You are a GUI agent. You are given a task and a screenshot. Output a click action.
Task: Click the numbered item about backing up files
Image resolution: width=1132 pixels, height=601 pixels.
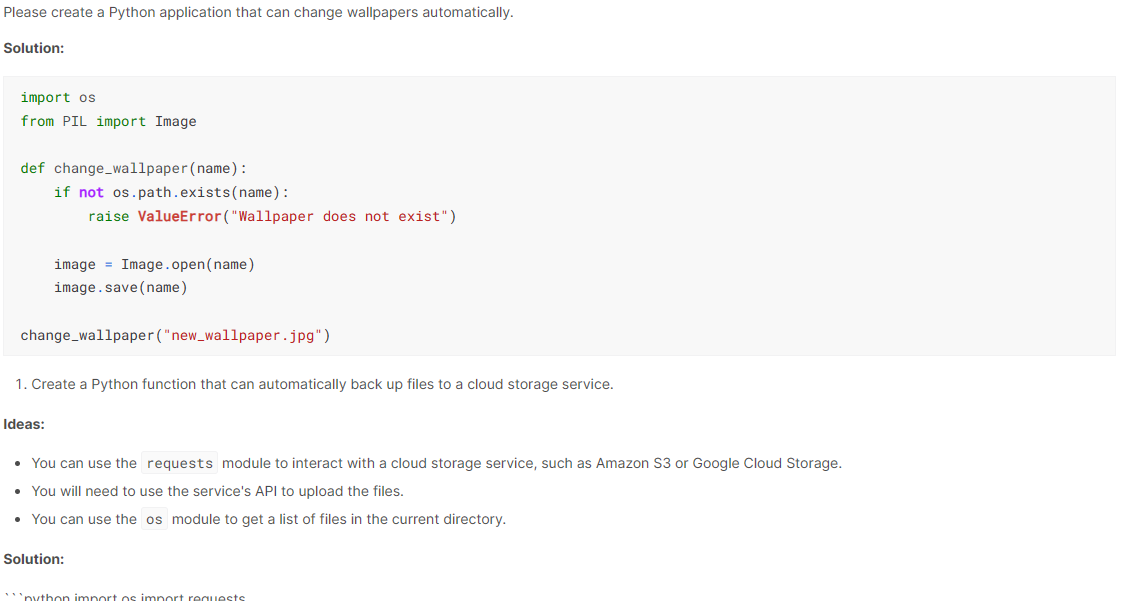pos(322,384)
